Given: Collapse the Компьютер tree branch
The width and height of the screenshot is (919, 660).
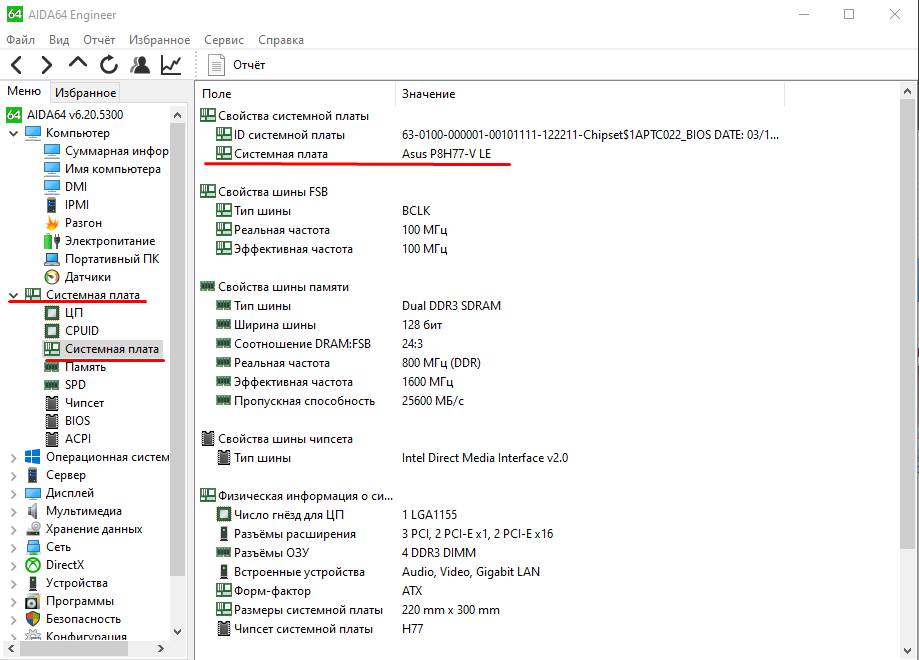Looking at the screenshot, I should [x=13, y=134].
